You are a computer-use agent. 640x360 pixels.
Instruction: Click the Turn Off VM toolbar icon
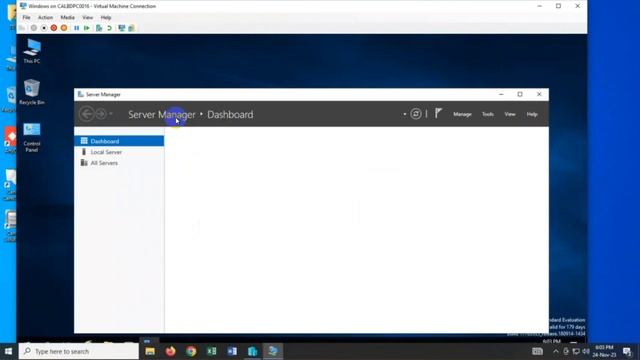(44, 28)
